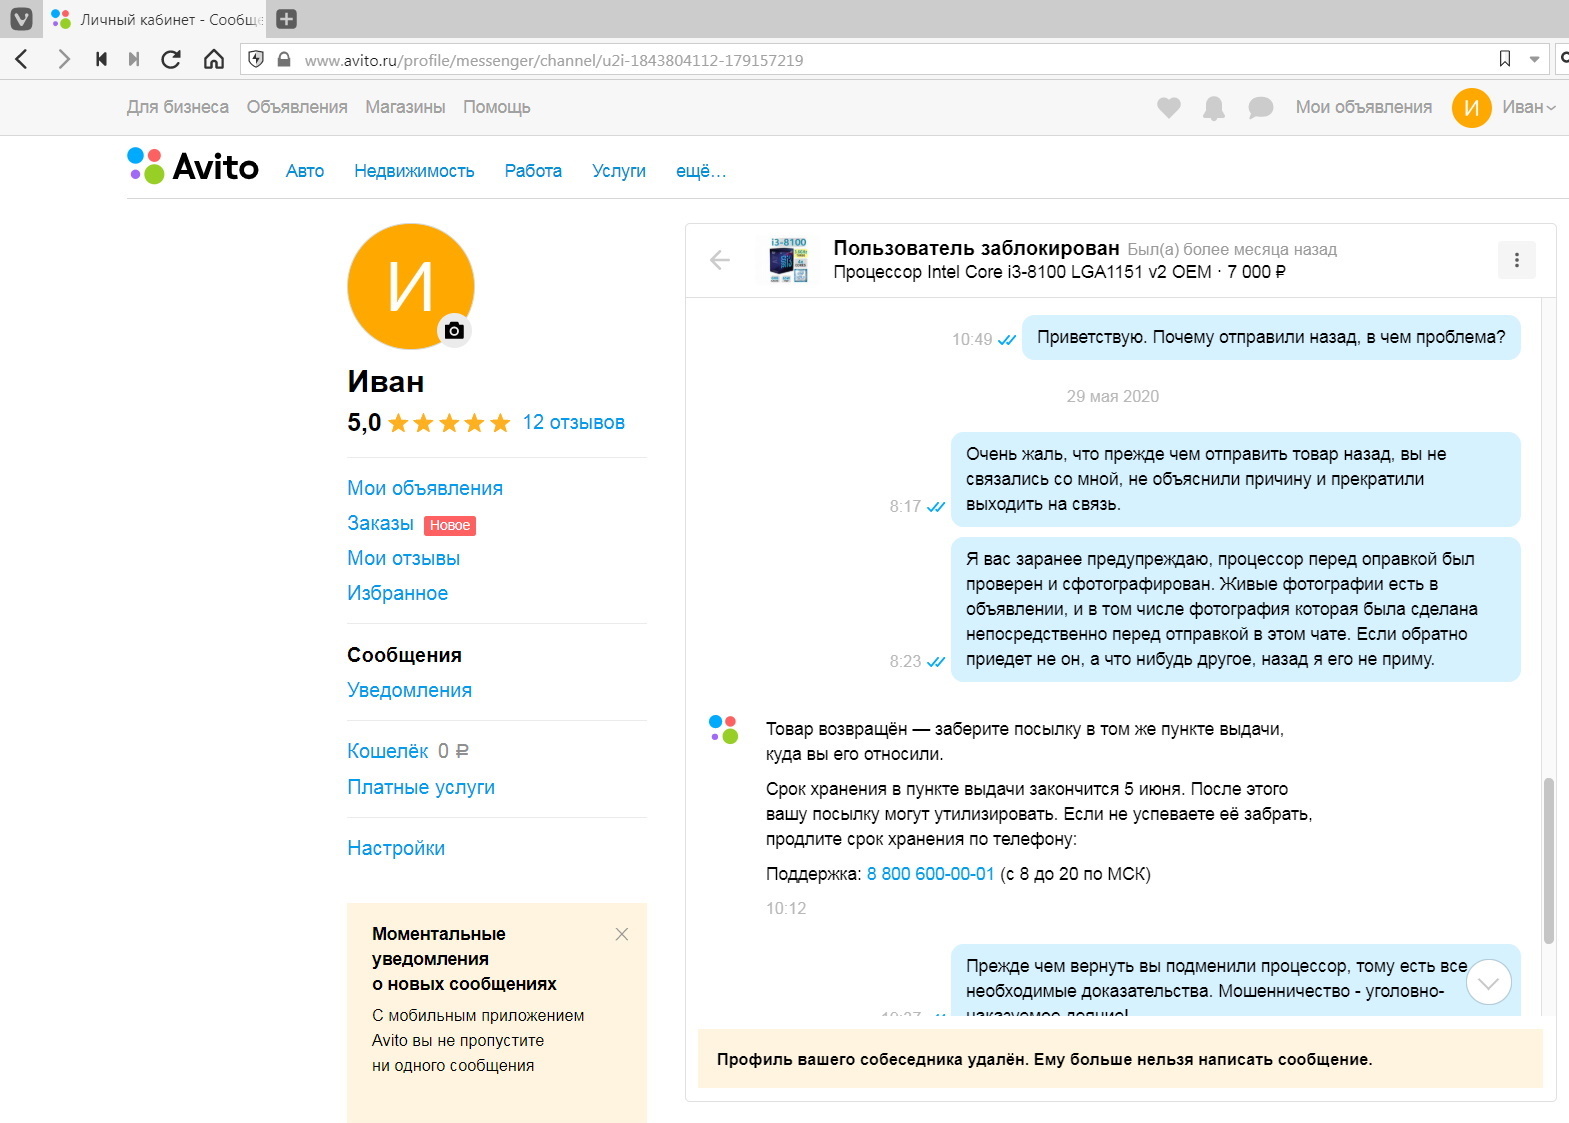Viewport: 1569px width, 1123px height.
Task: Expand the ещё… categories menu
Action: (701, 171)
